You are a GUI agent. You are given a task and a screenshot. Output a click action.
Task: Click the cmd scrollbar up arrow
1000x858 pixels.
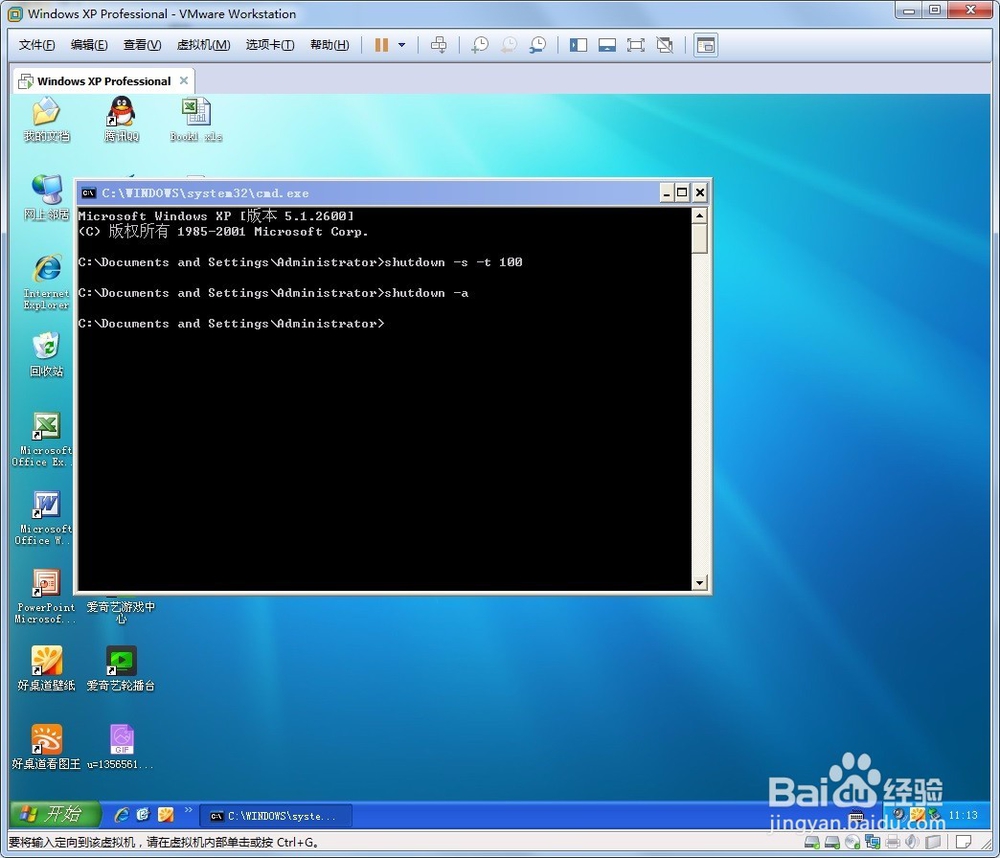click(x=700, y=216)
